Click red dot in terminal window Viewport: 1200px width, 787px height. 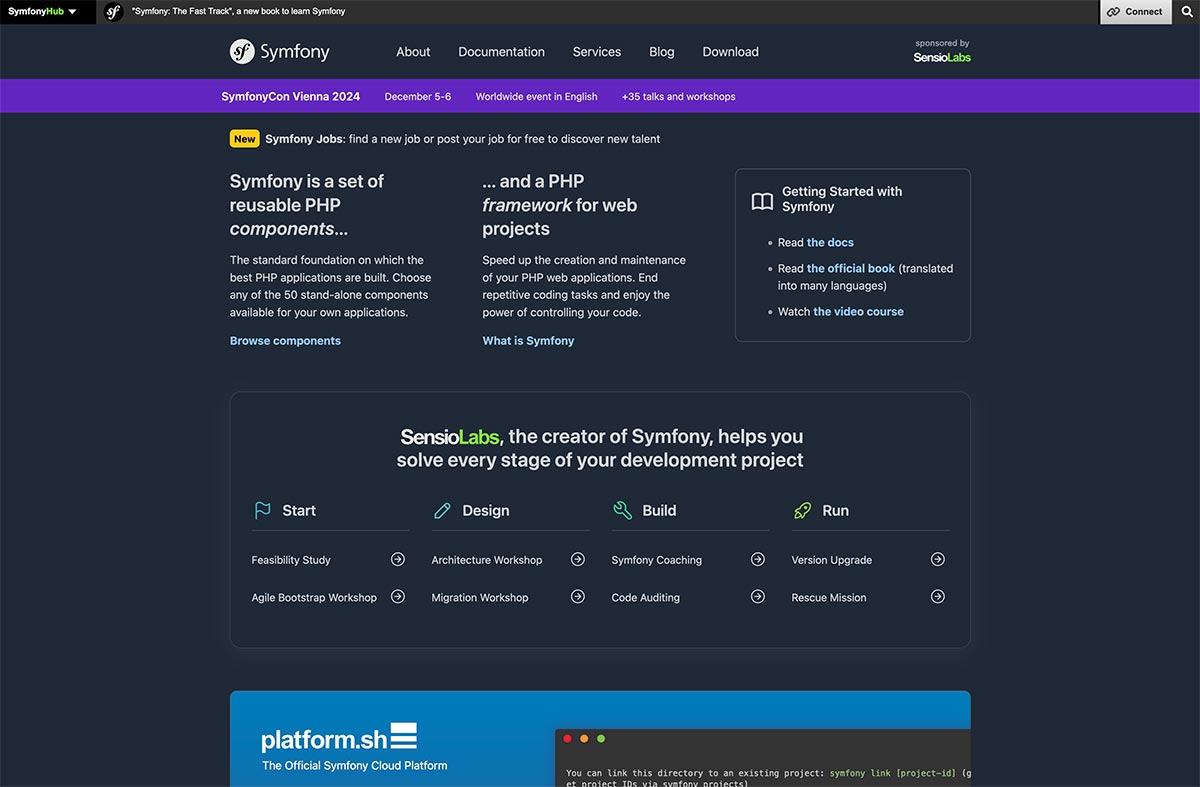[567, 739]
